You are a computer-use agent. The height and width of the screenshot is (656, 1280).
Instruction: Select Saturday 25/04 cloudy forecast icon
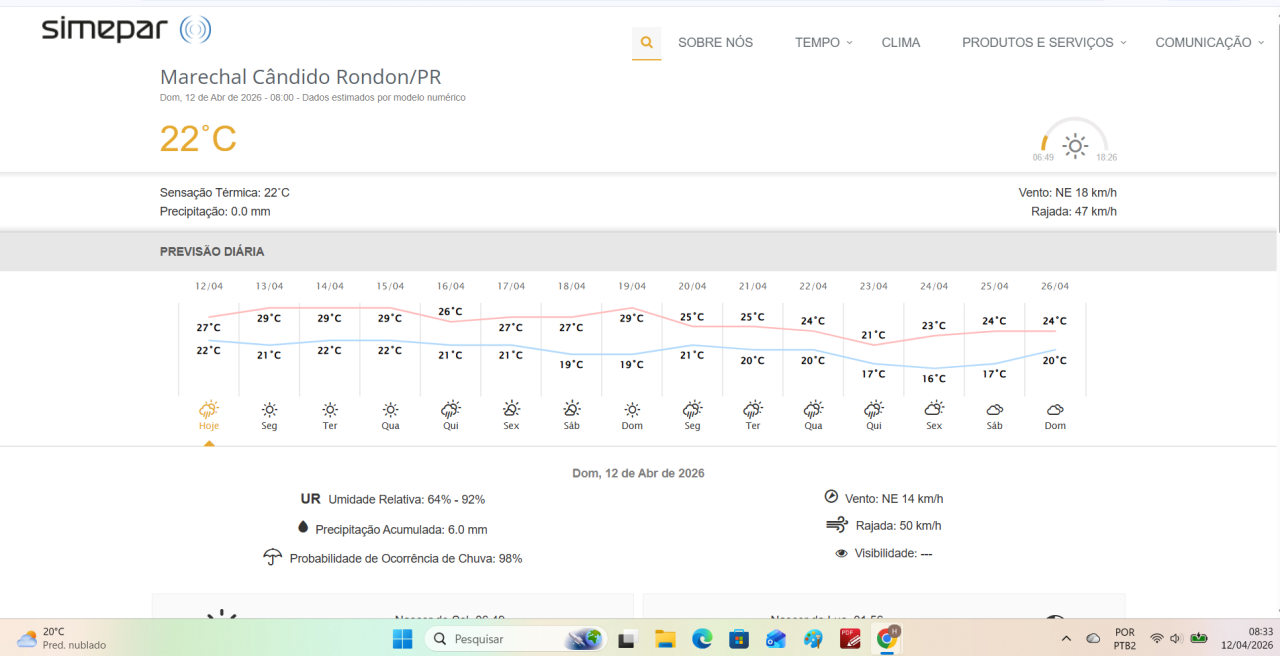click(x=994, y=409)
